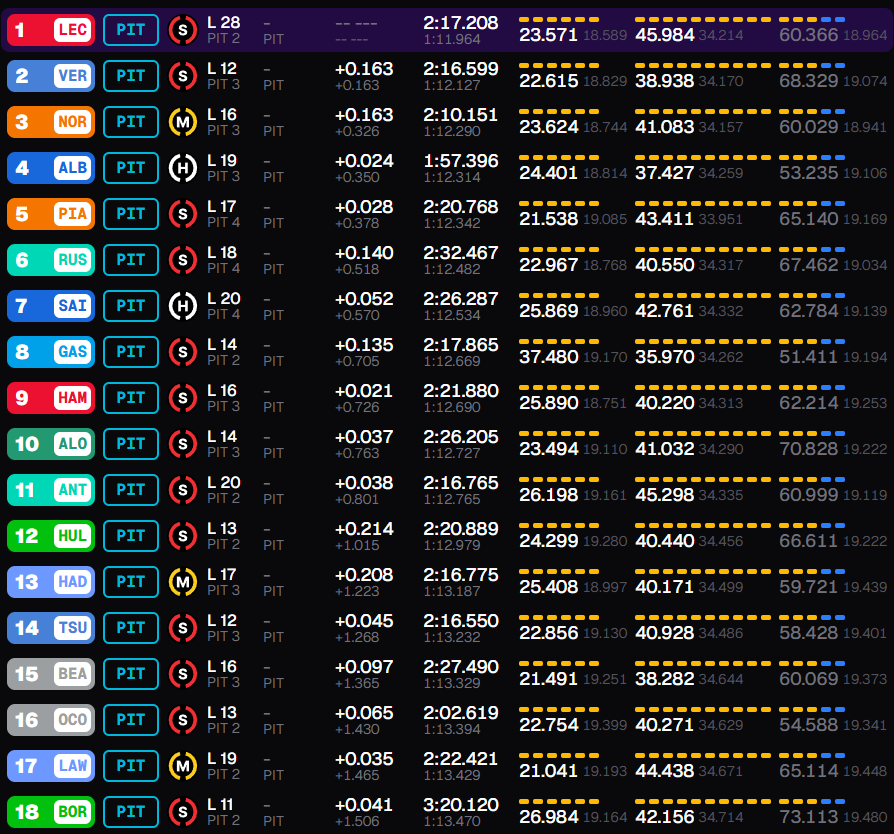Image resolution: width=894 pixels, height=834 pixels.
Task: Click GAS's soft tyre compound icon
Action: pyautogui.click(x=182, y=352)
